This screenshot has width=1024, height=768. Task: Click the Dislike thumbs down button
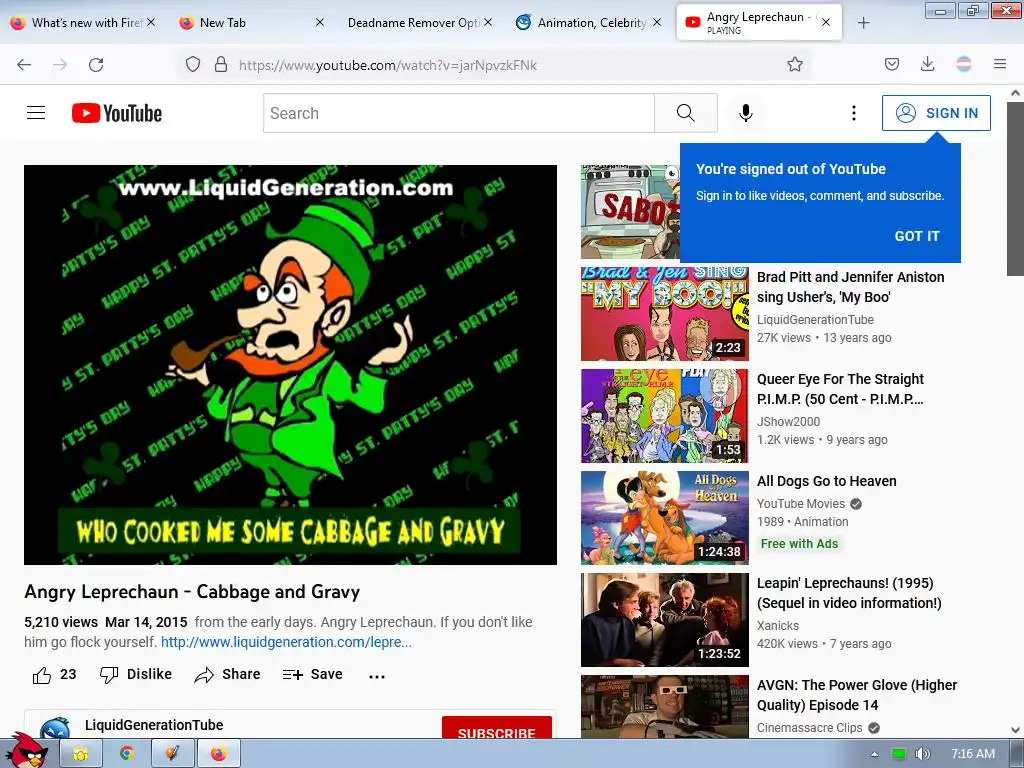(136, 675)
